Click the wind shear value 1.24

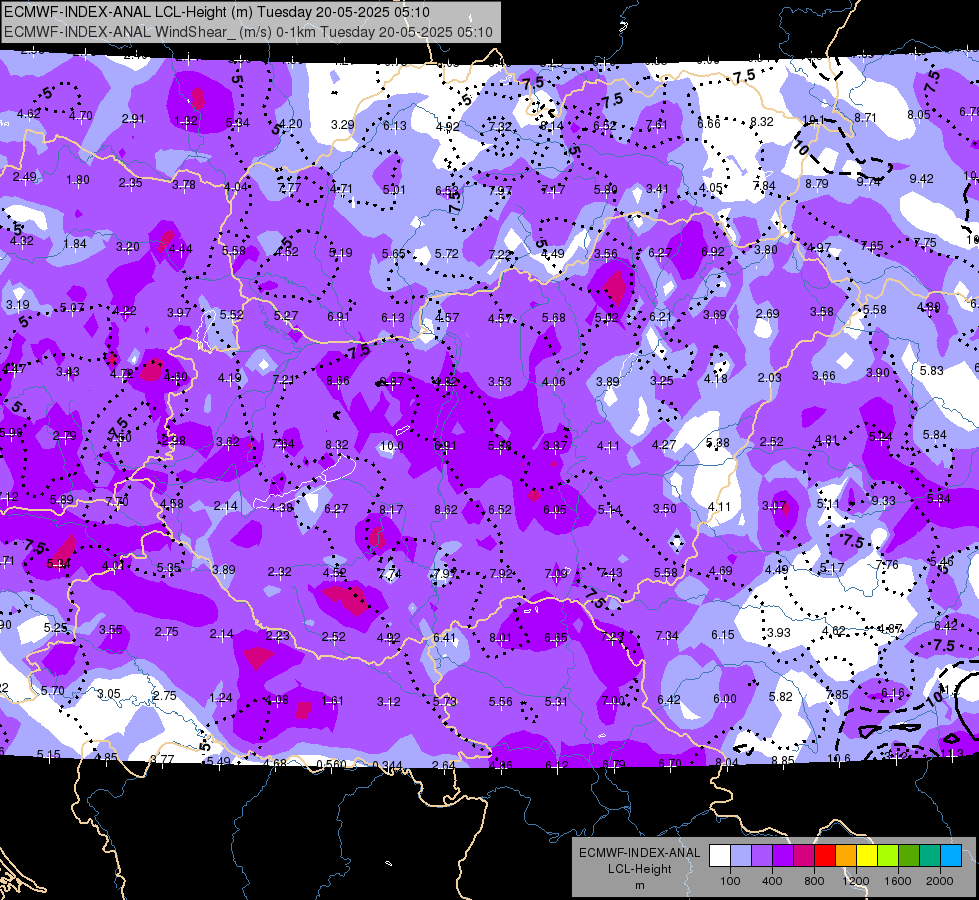click(221, 698)
